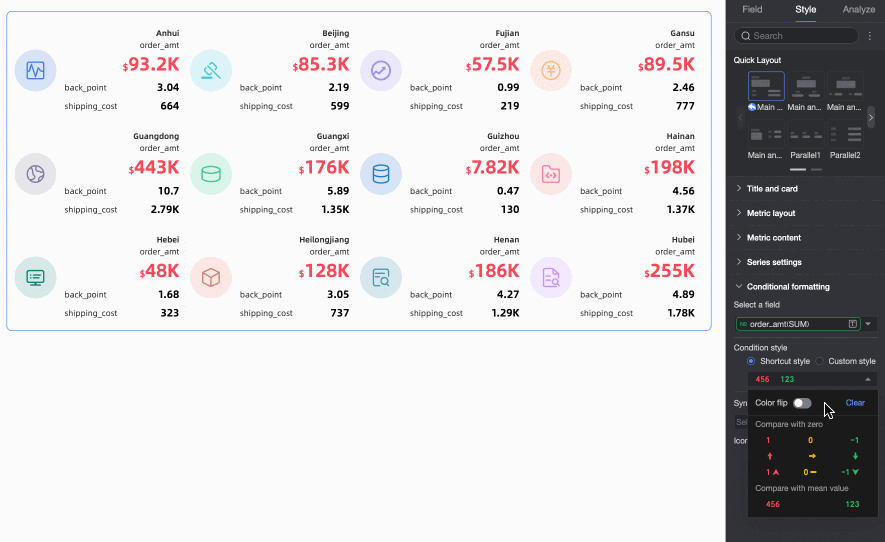Image resolution: width=885 pixels, height=542 pixels.
Task: Close the 456 123 shortcut style dropdown
Action: pyautogui.click(x=868, y=379)
